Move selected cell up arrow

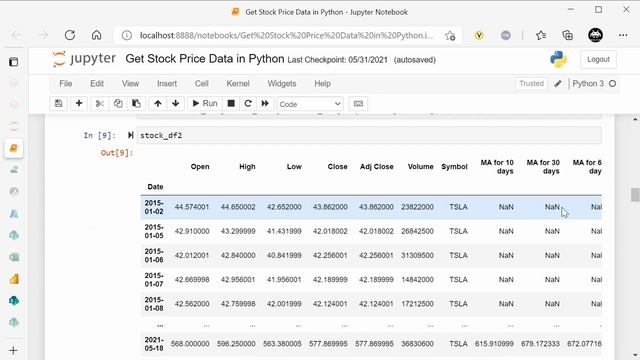(x=158, y=104)
